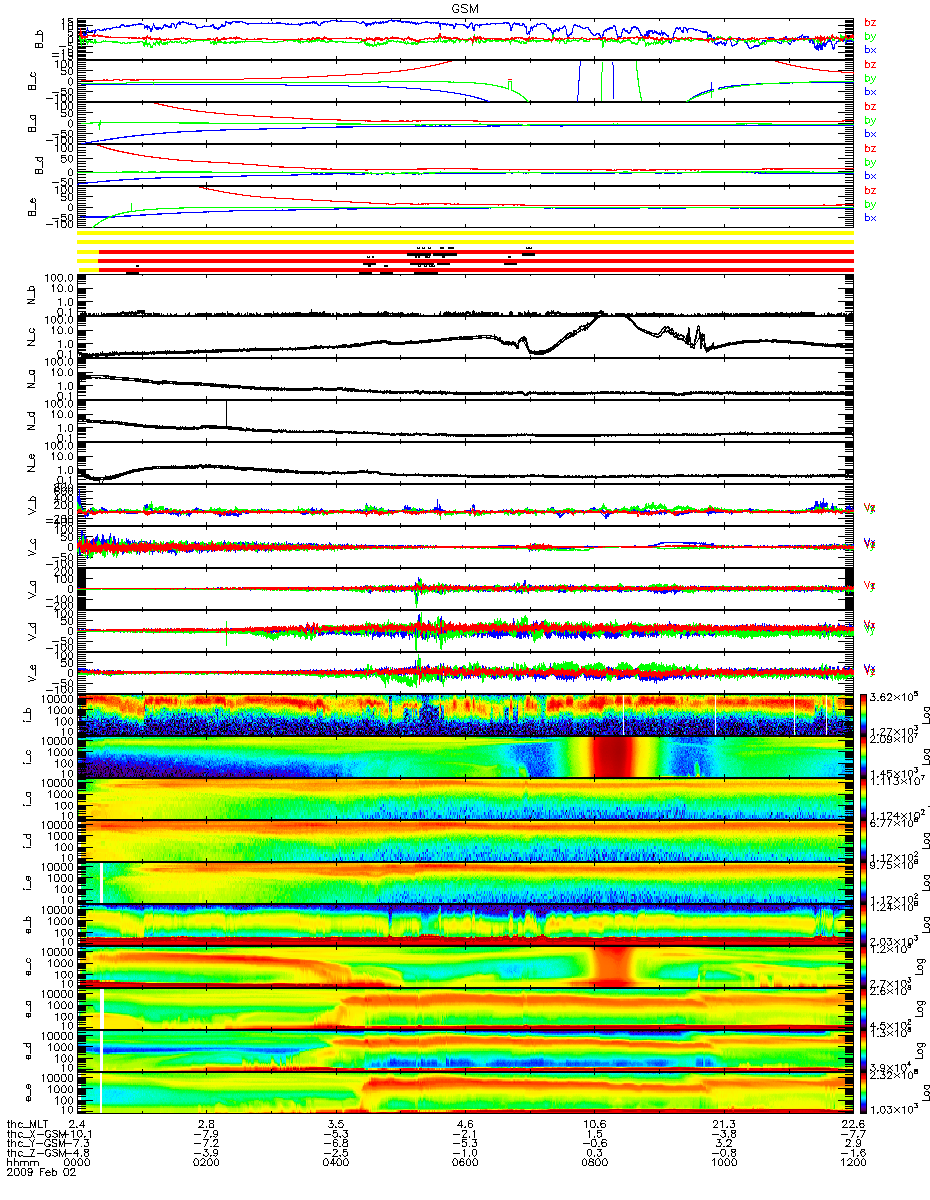Click the by legend beside the B_c panel
The width and height of the screenshot is (930, 1200).
pyautogui.click(x=870, y=78)
